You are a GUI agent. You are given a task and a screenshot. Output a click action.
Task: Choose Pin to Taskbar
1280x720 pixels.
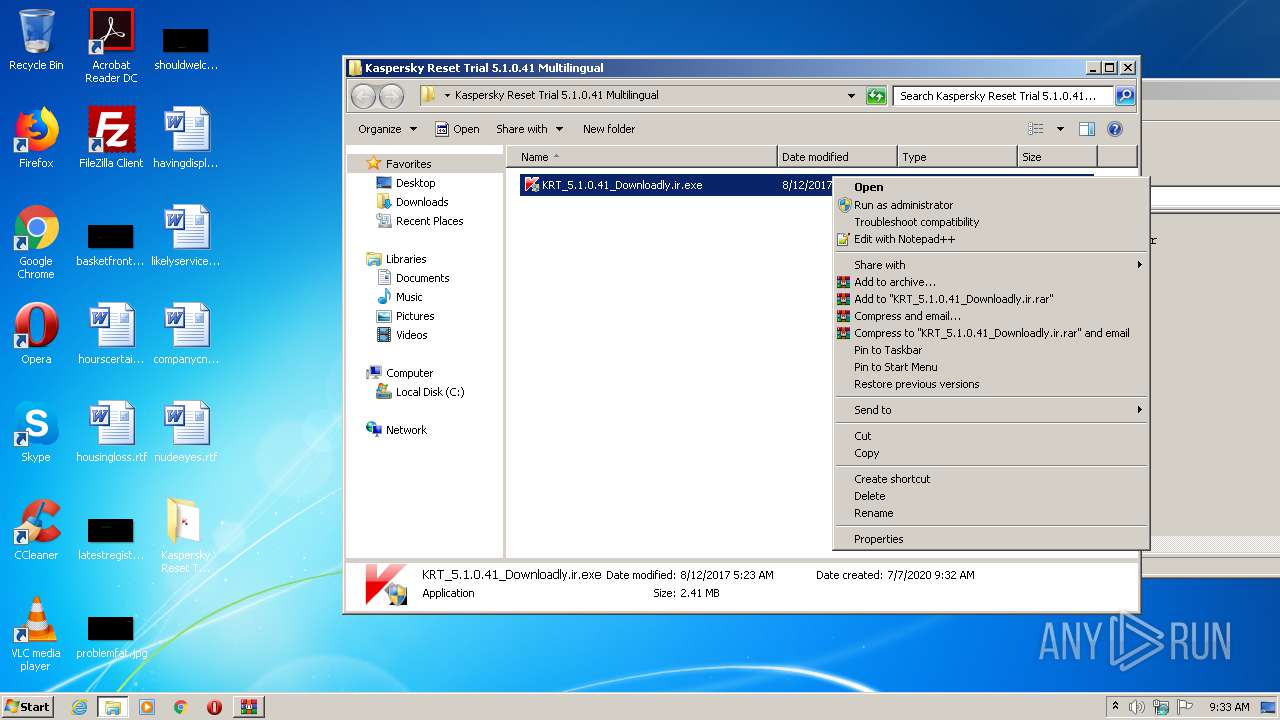click(x=990, y=350)
